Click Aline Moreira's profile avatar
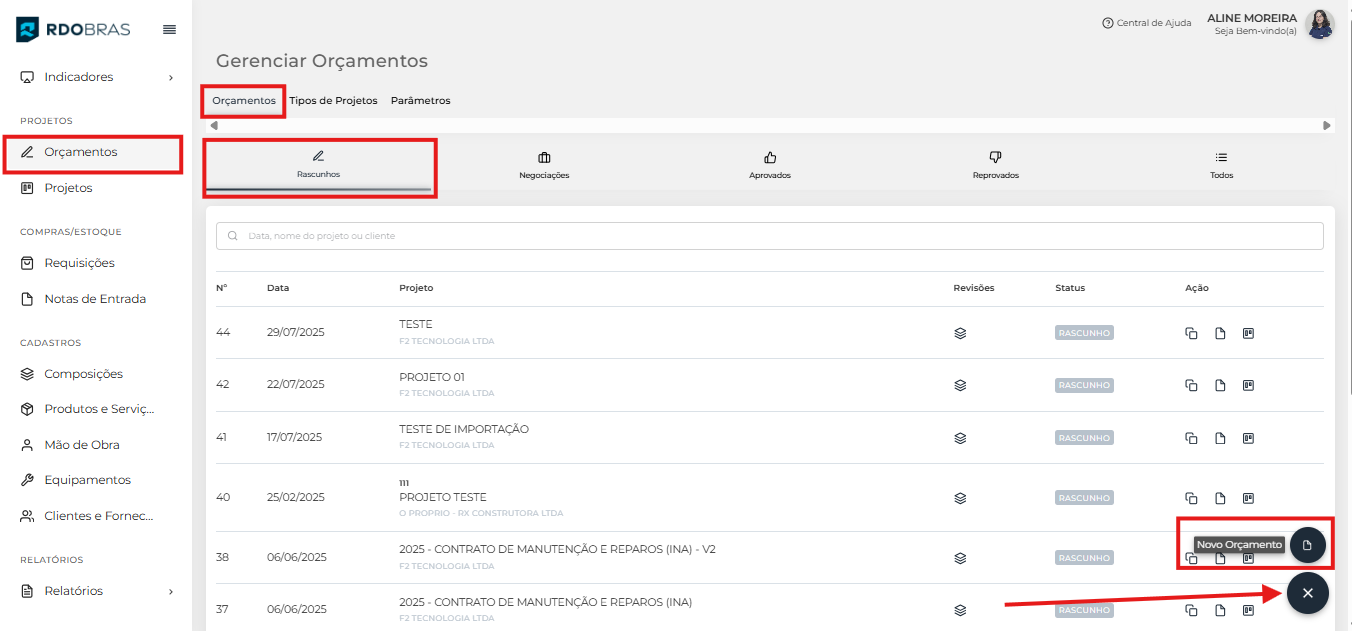 pyautogui.click(x=1320, y=24)
